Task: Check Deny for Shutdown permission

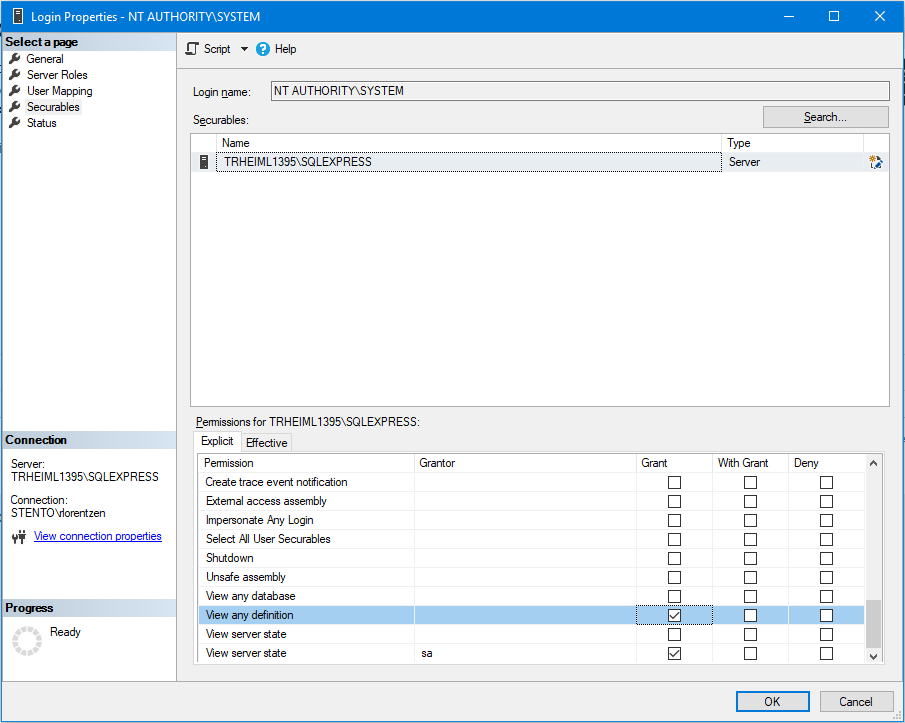Action: [826, 558]
